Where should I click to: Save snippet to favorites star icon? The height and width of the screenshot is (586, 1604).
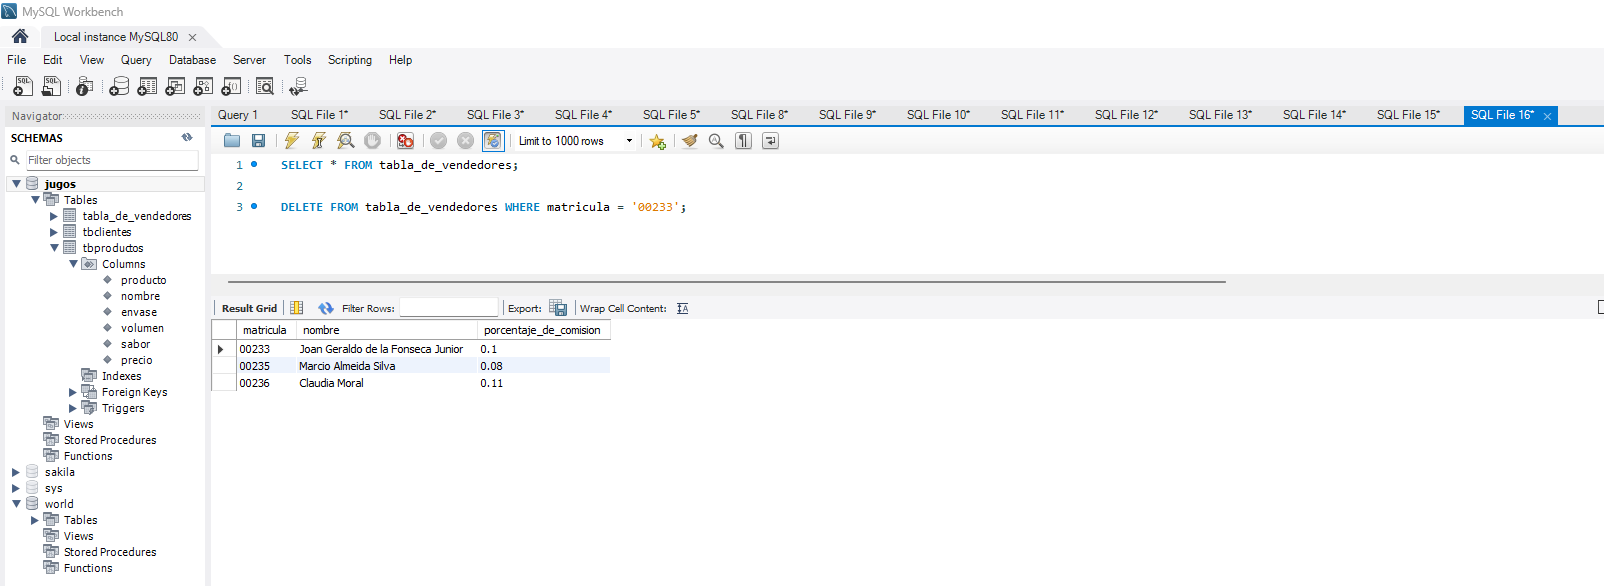point(657,141)
